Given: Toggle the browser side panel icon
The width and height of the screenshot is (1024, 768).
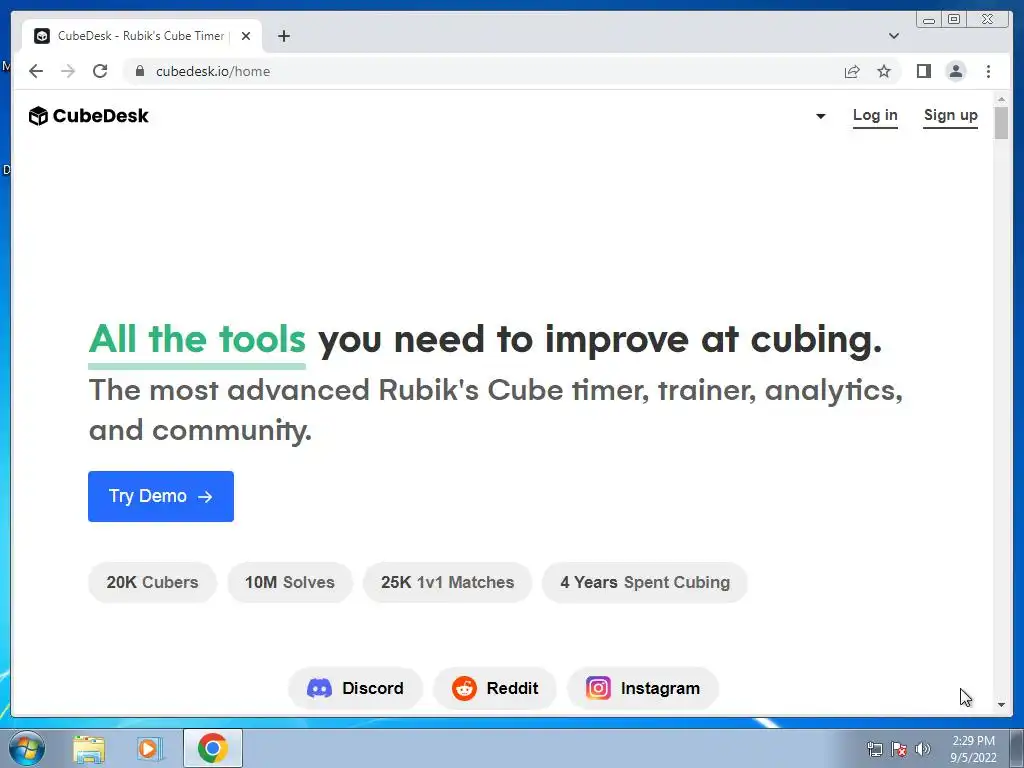Looking at the screenshot, I should click(923, 71).
